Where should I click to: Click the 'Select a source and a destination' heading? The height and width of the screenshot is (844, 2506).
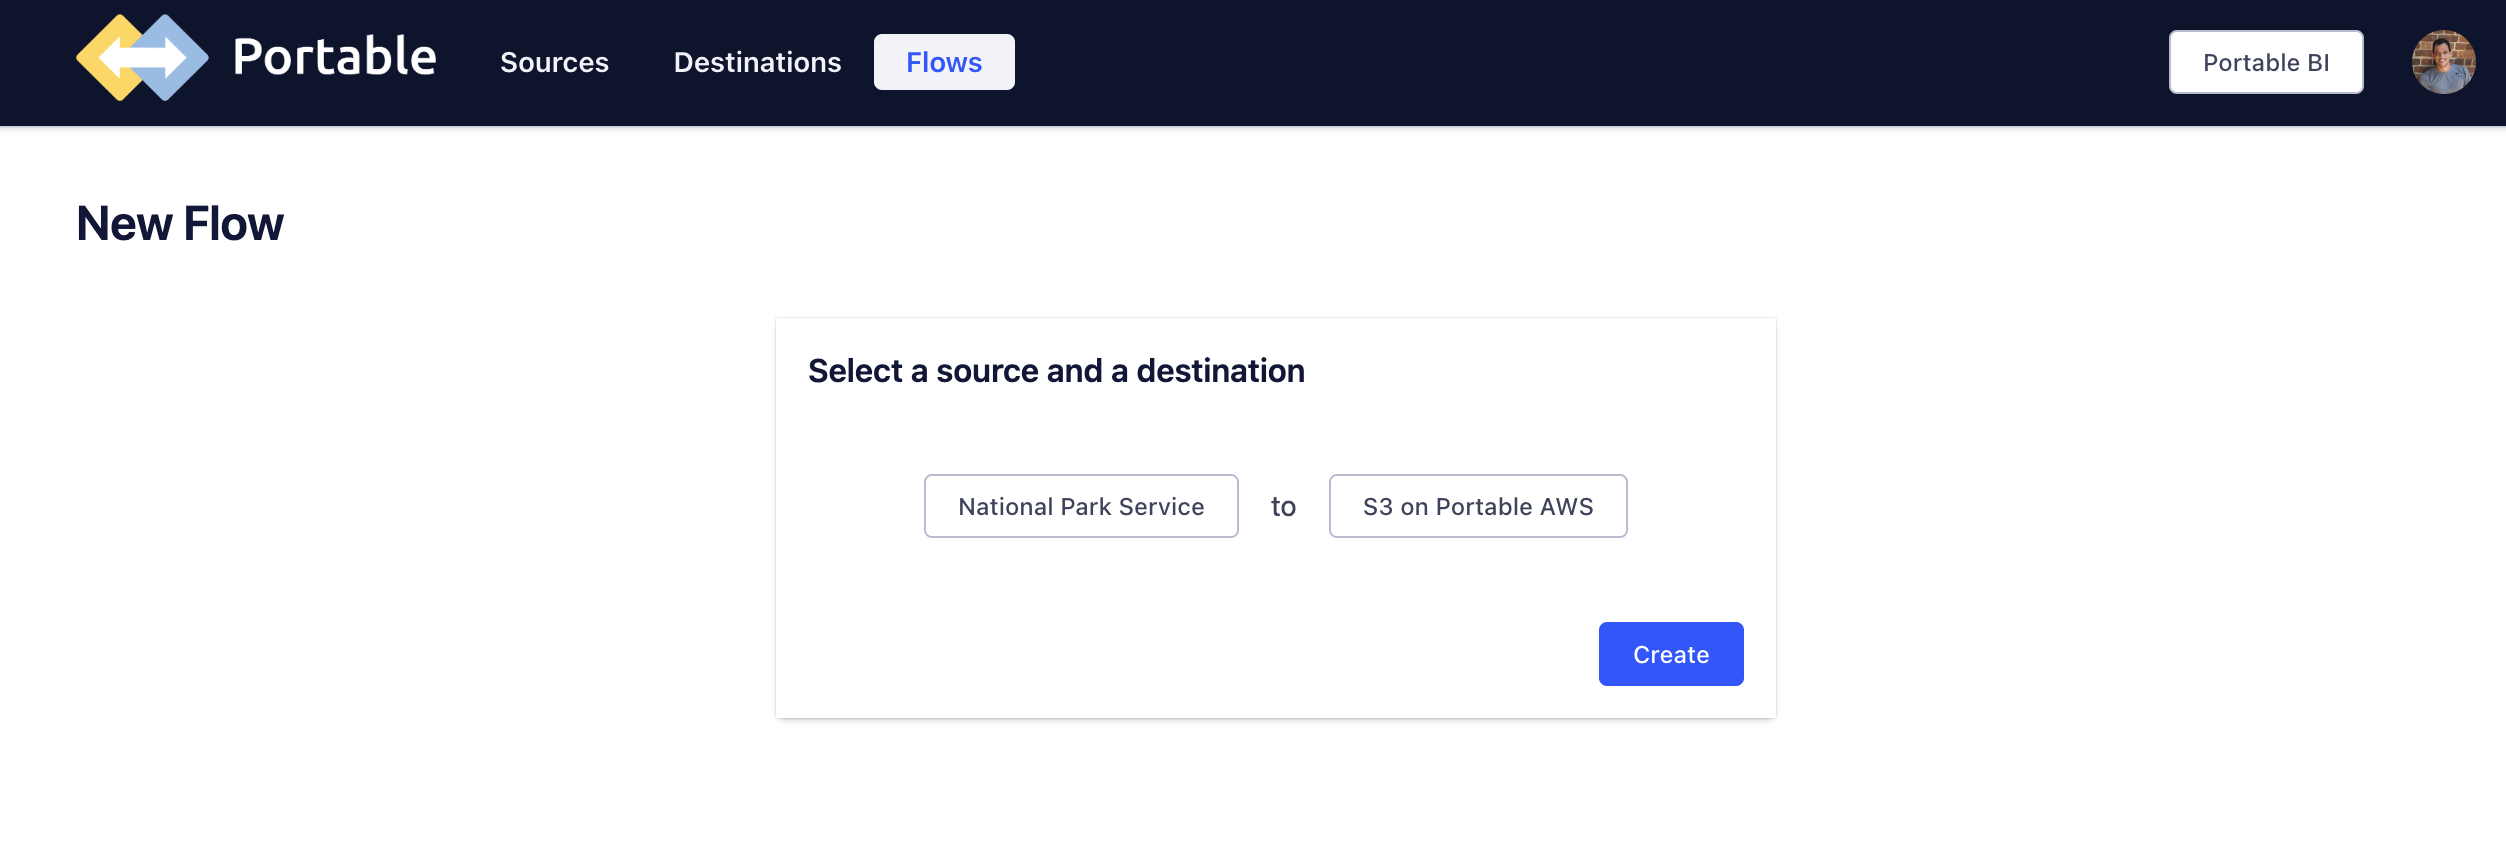tap(1055, 371)
